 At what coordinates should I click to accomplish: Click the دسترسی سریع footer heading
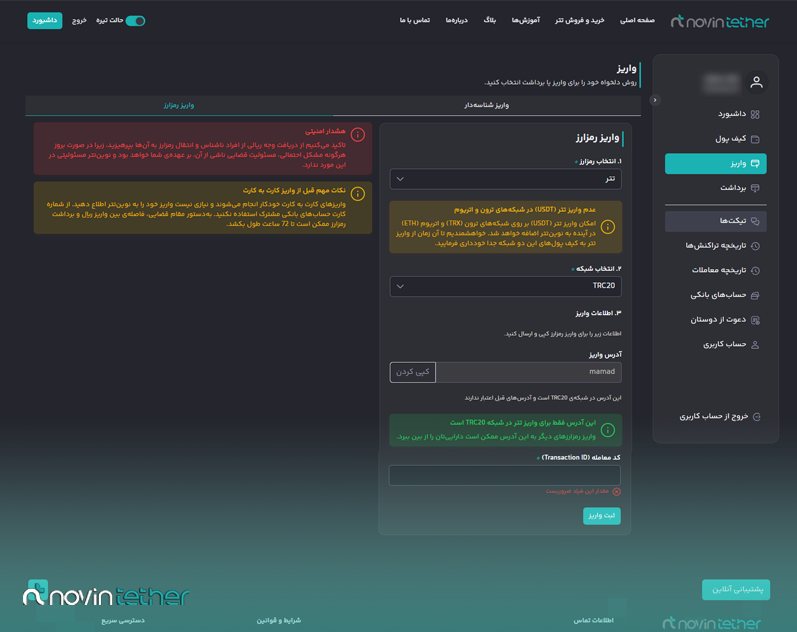click(x=123, y=620)
